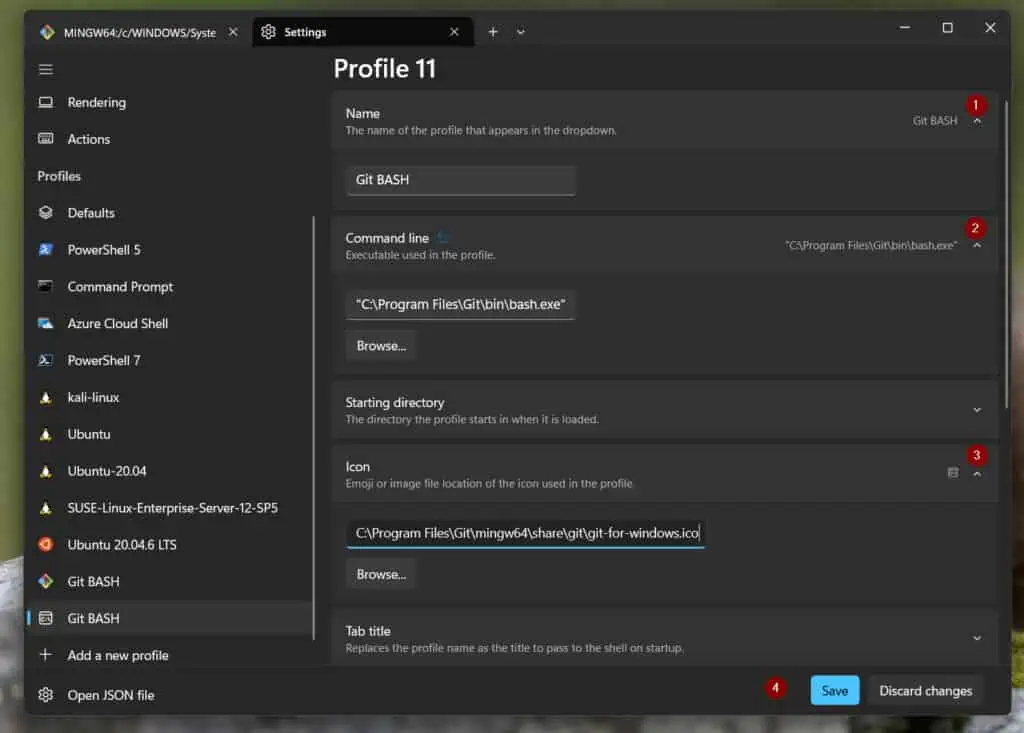The height and width of the screenshot is (733, 1024).
Task: Click the Settings tab gear icon
Action: coord(268,32)
